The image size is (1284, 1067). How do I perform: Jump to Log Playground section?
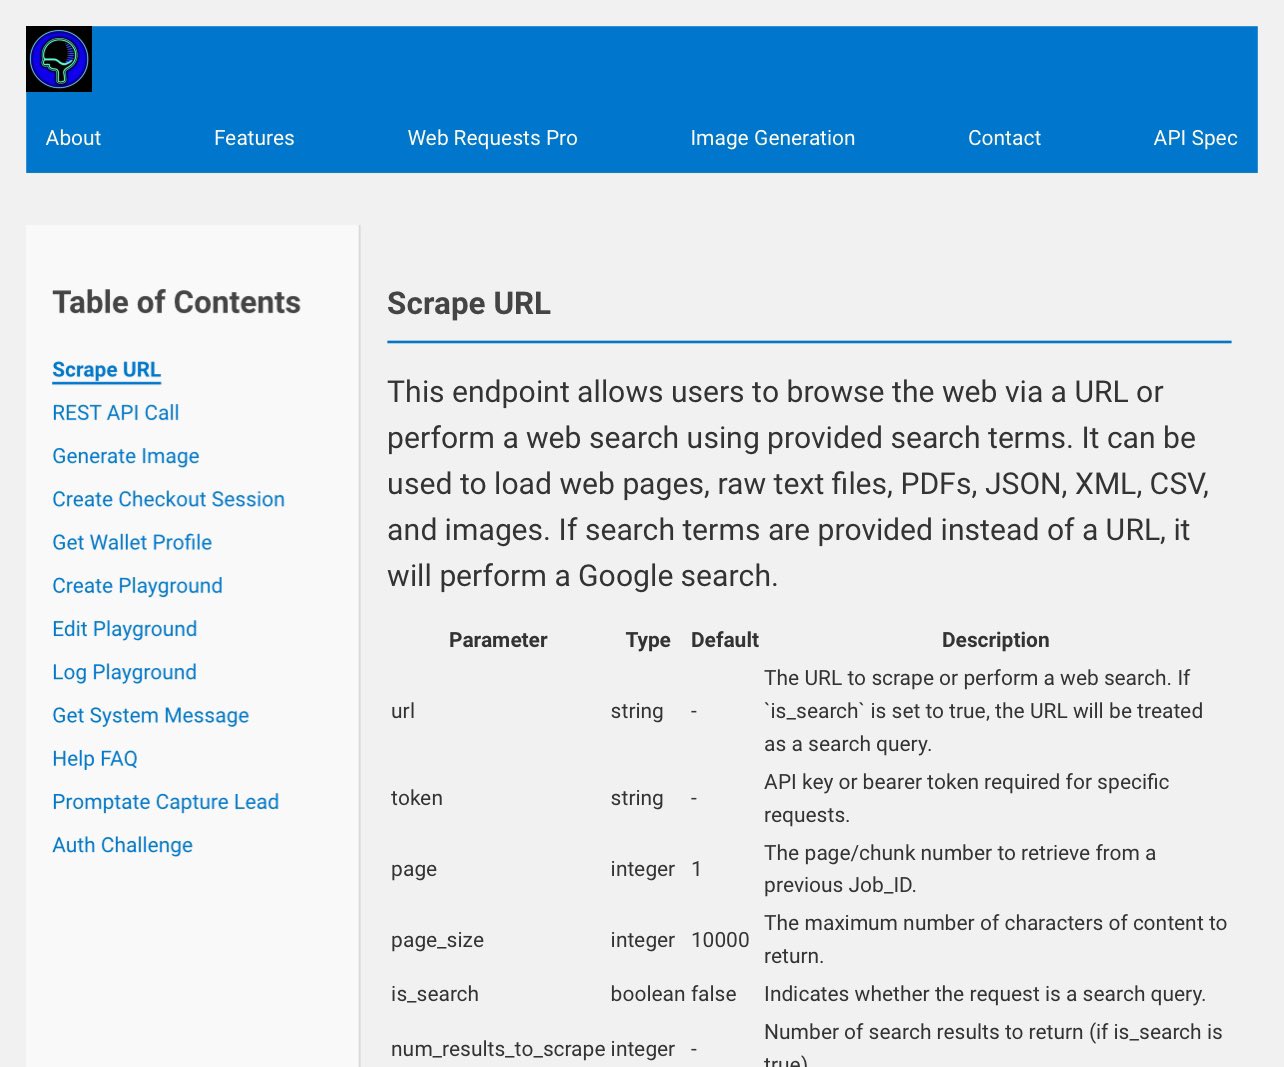(x=125, y=672)
